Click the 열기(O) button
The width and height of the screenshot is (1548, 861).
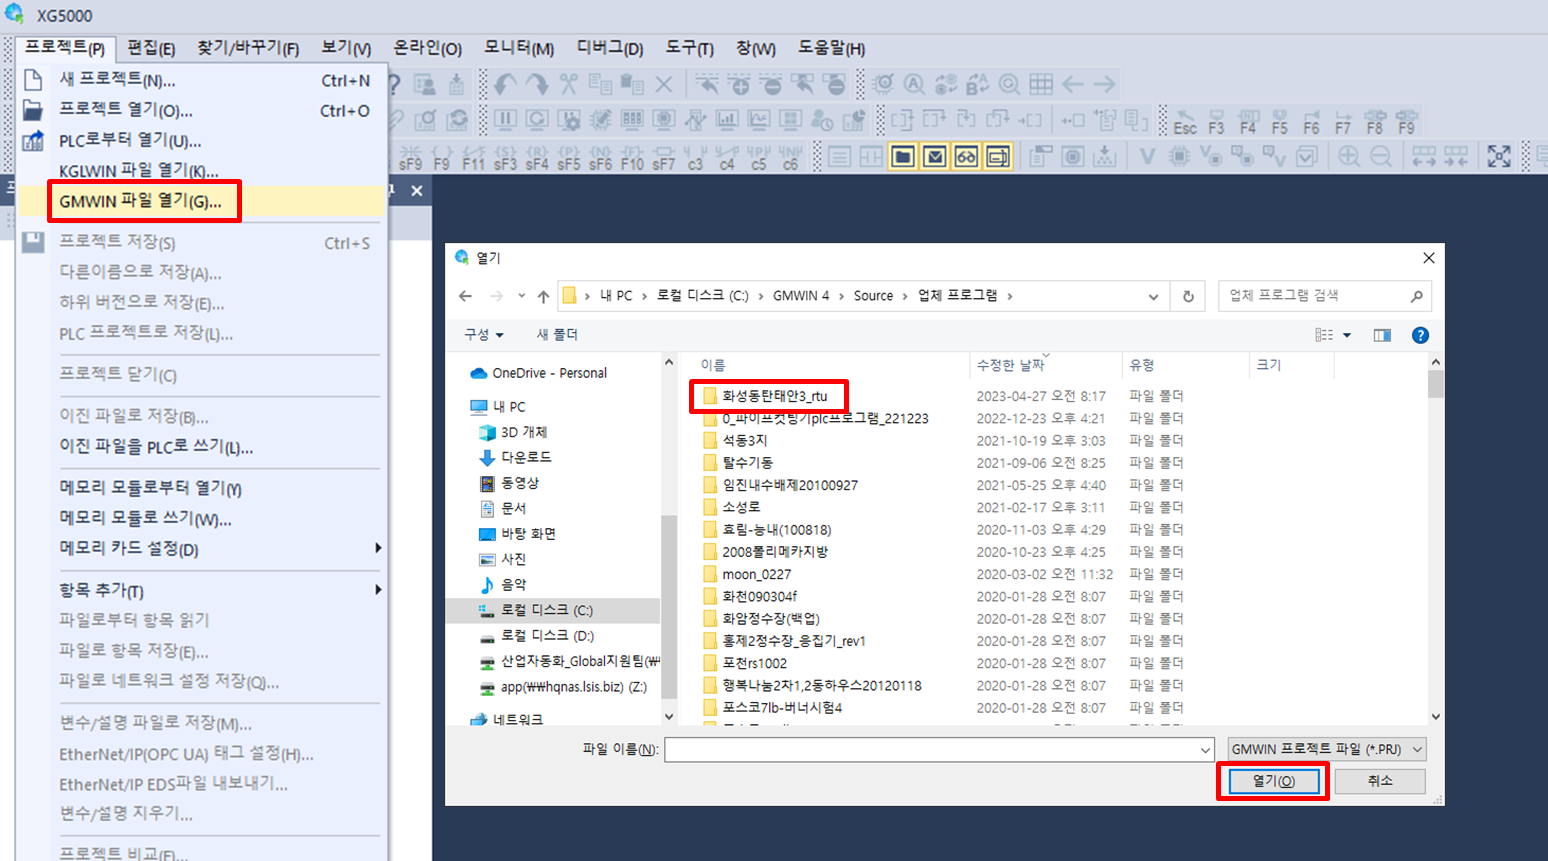[x=1271, y=781]
